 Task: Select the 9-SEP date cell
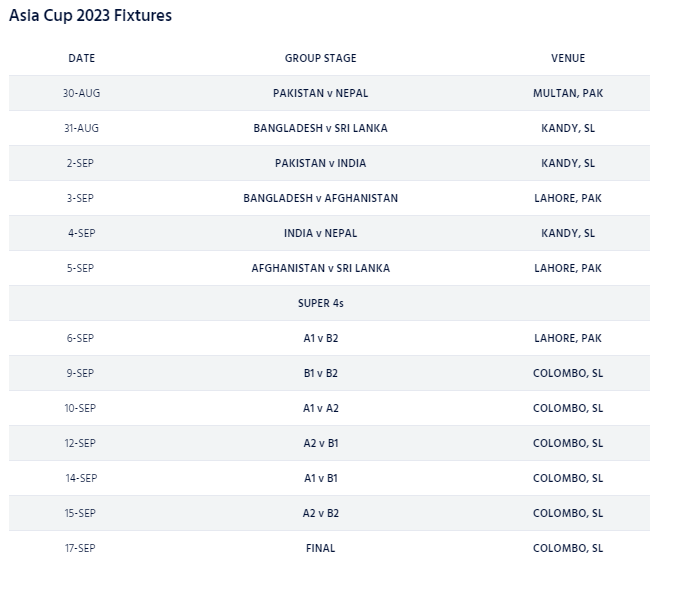(x=81, y=373)
